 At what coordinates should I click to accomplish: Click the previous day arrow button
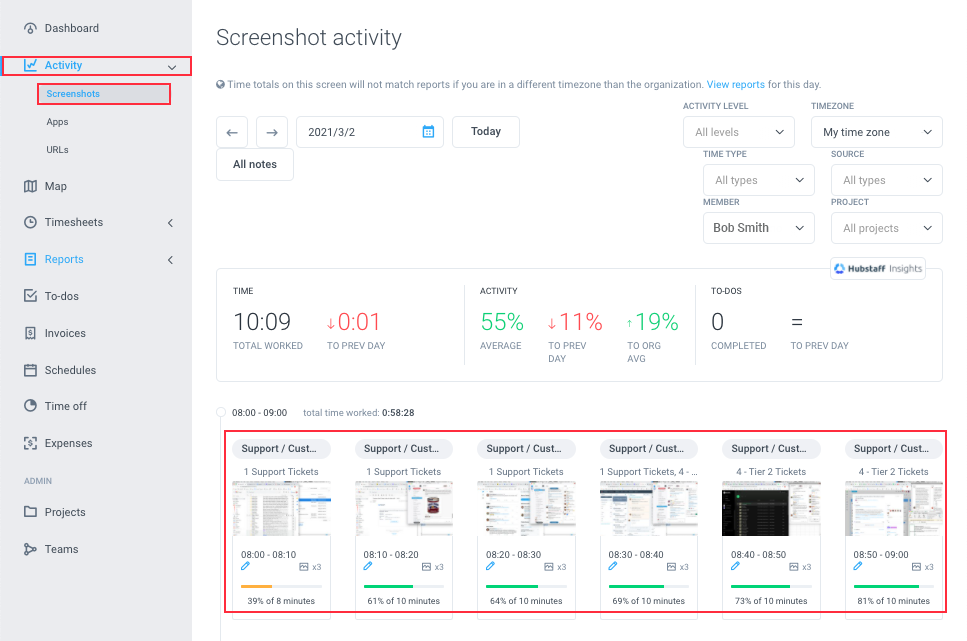(x=232, y=132)
